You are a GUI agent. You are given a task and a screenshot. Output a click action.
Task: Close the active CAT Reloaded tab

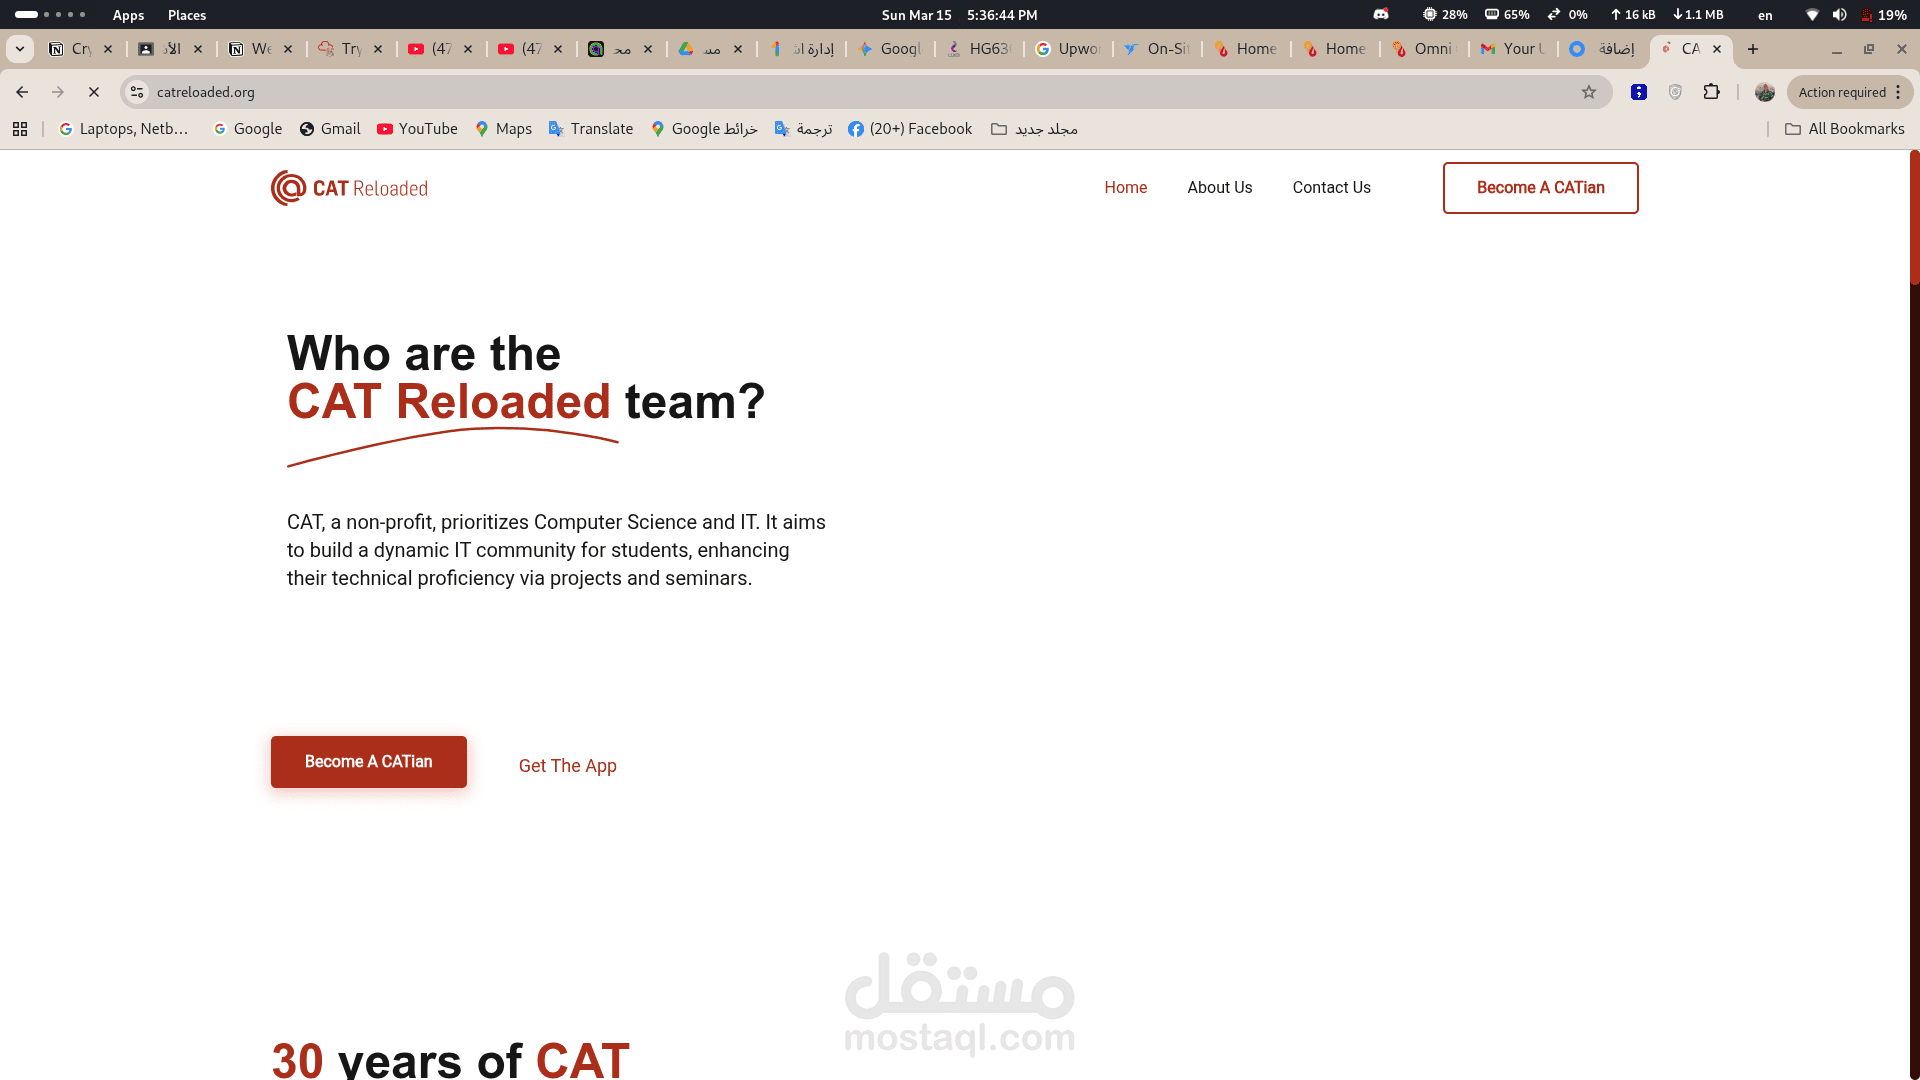click(x=1717, y=49)
